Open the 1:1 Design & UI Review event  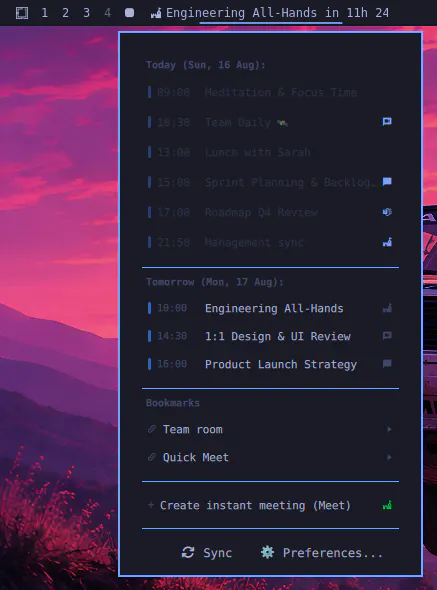click(x=270, y=336)
